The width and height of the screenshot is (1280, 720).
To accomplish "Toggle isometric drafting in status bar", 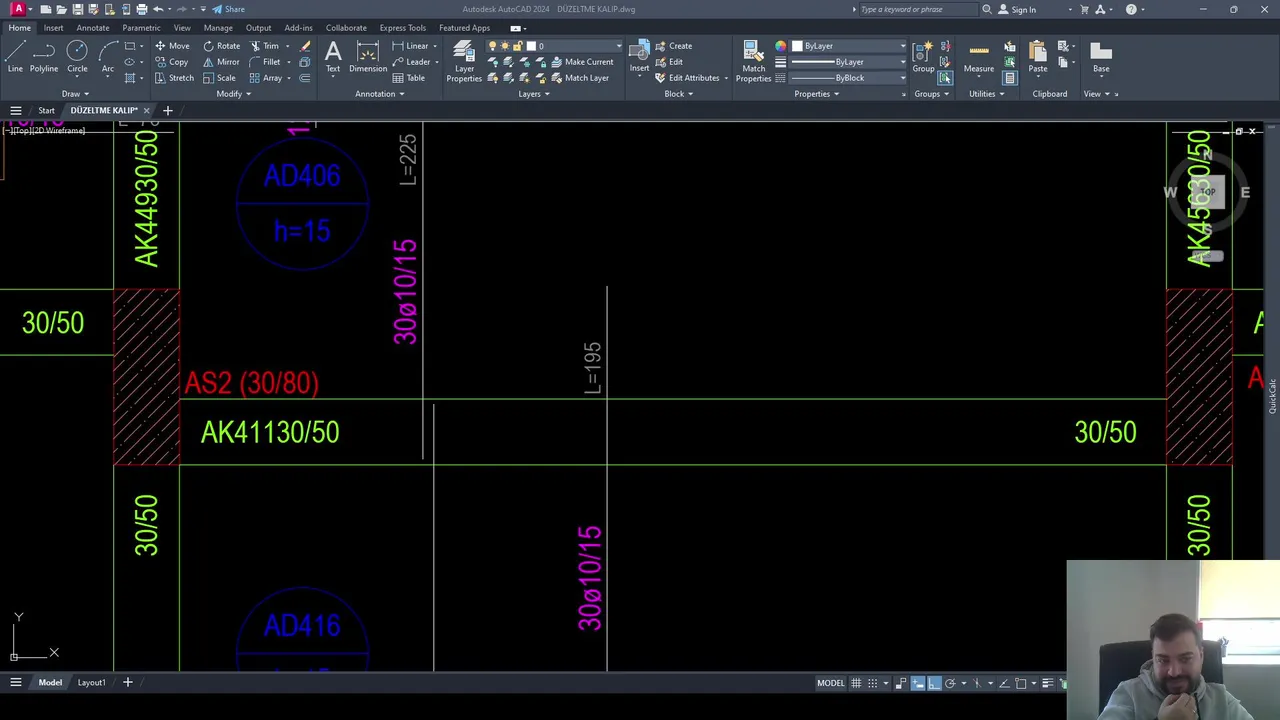I will [x=977, y=683].
